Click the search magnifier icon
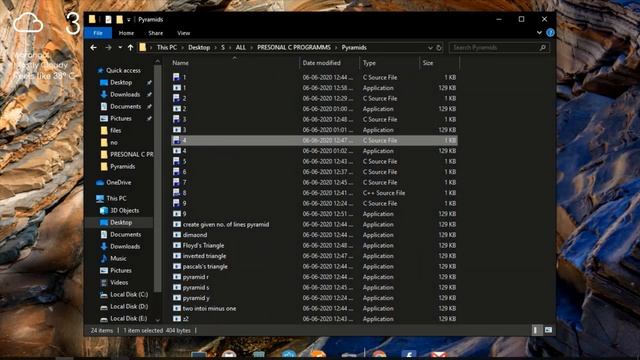The width and height of the screenshot is (640, 360). (543, 48)
